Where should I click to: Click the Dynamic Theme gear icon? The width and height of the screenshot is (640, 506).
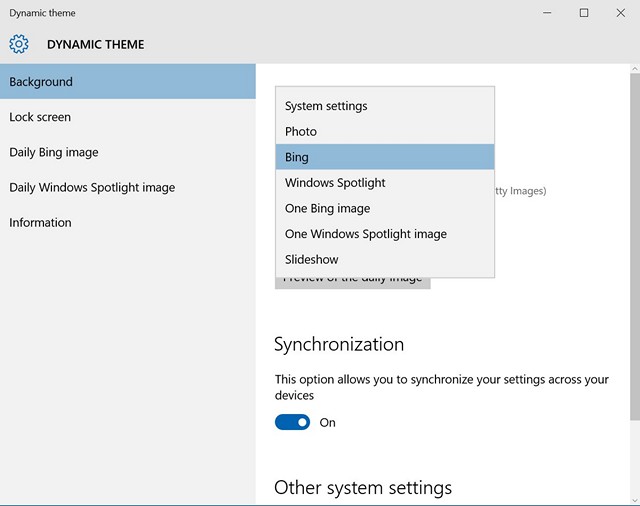click(19, 44)
